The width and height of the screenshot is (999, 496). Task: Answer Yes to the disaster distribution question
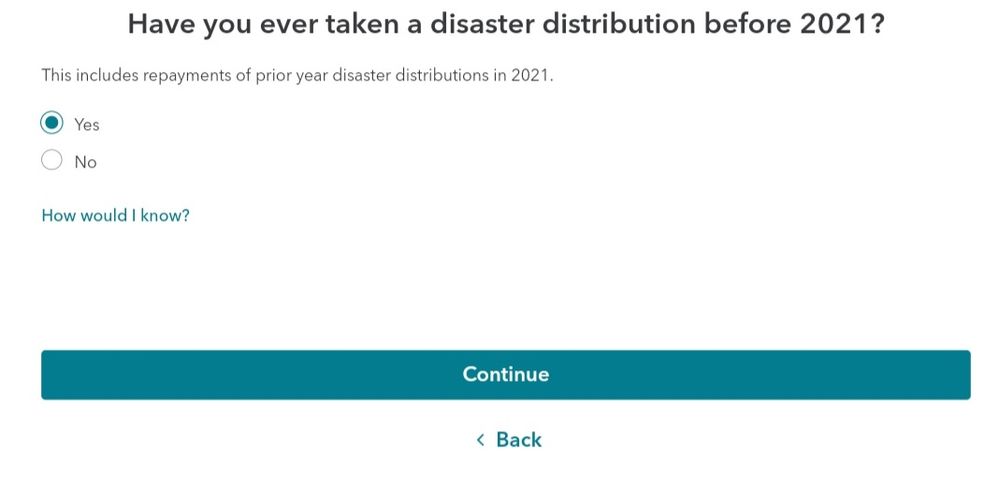(x=52, y=123)
